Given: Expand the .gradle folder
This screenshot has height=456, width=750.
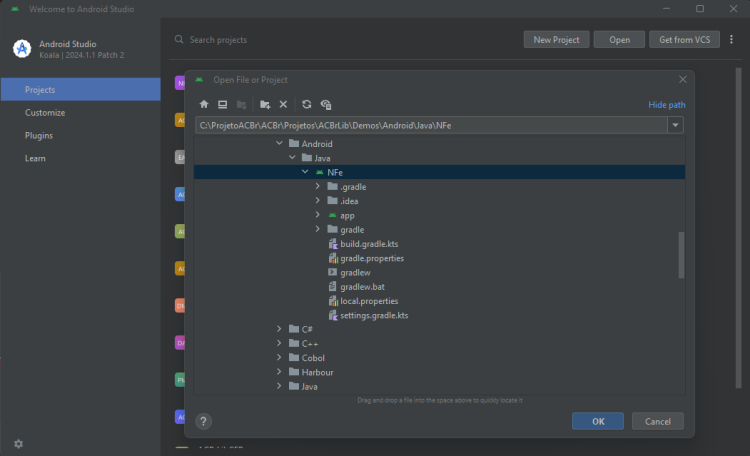Looking at the screenshot, I should (x=318, y=186).
